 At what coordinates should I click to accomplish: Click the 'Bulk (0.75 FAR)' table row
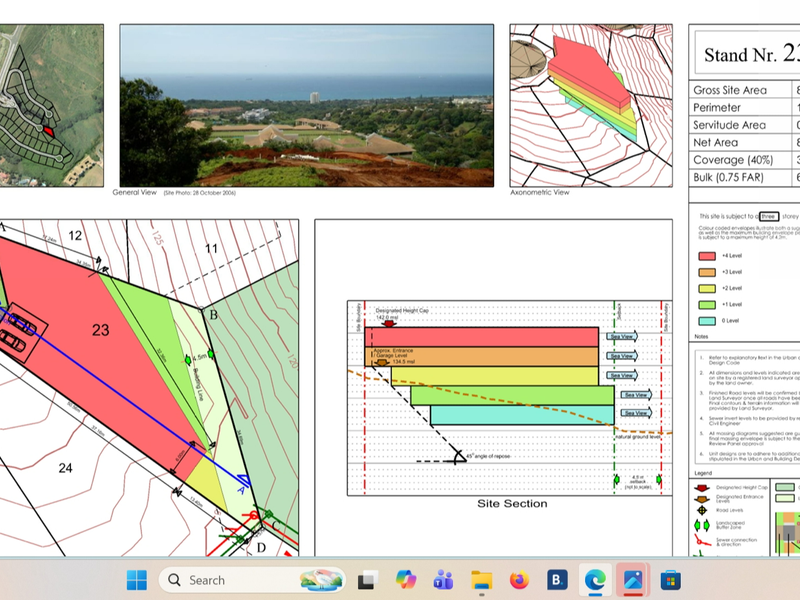[744, 177]
